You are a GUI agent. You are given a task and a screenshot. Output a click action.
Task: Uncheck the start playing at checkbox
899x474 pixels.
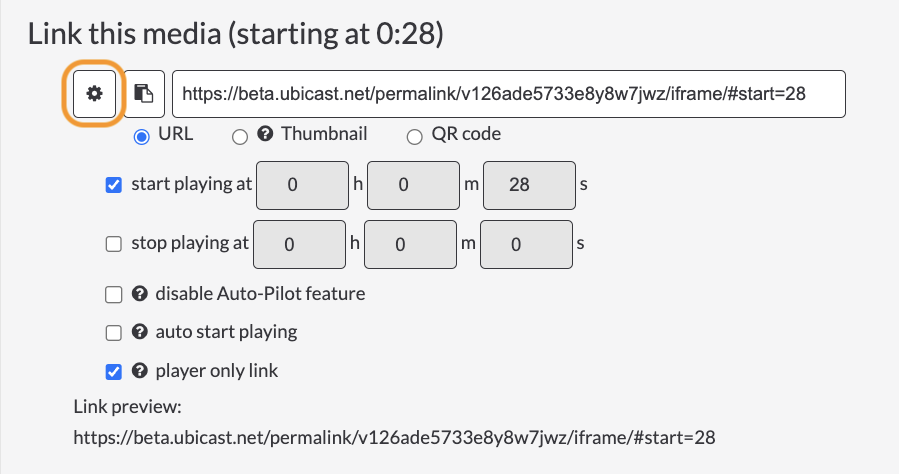(114, 185)
